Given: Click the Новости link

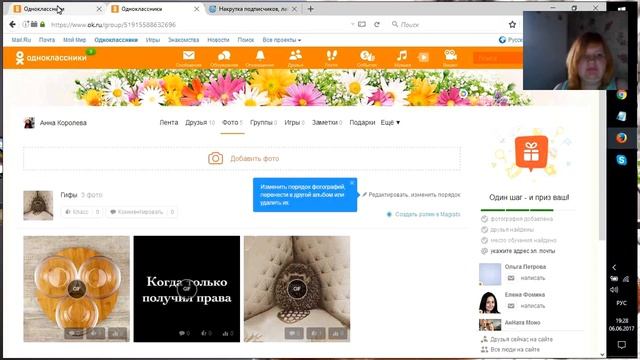Looking at the screenshot, I should tap(218, 40).
